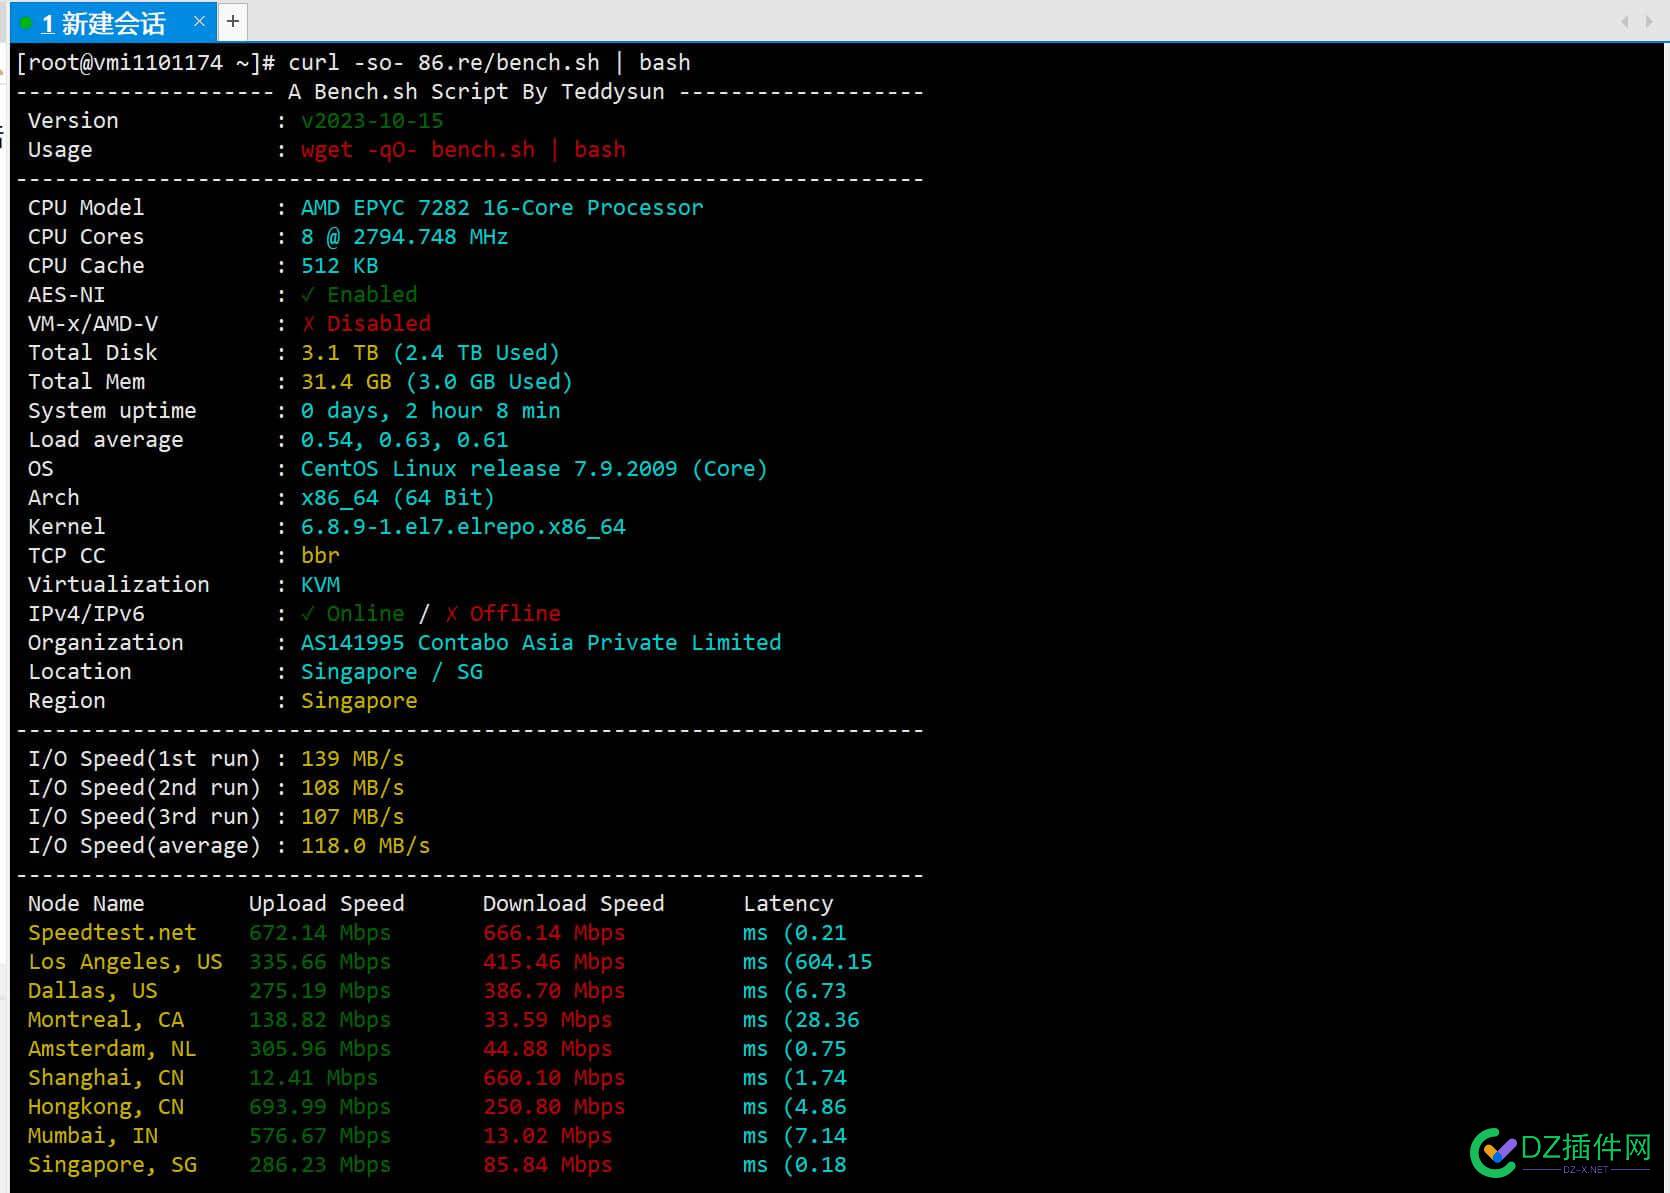Select the version value v2023-10-15
The height and width of the screenshot is (1193, 1670).
point(372,120)
